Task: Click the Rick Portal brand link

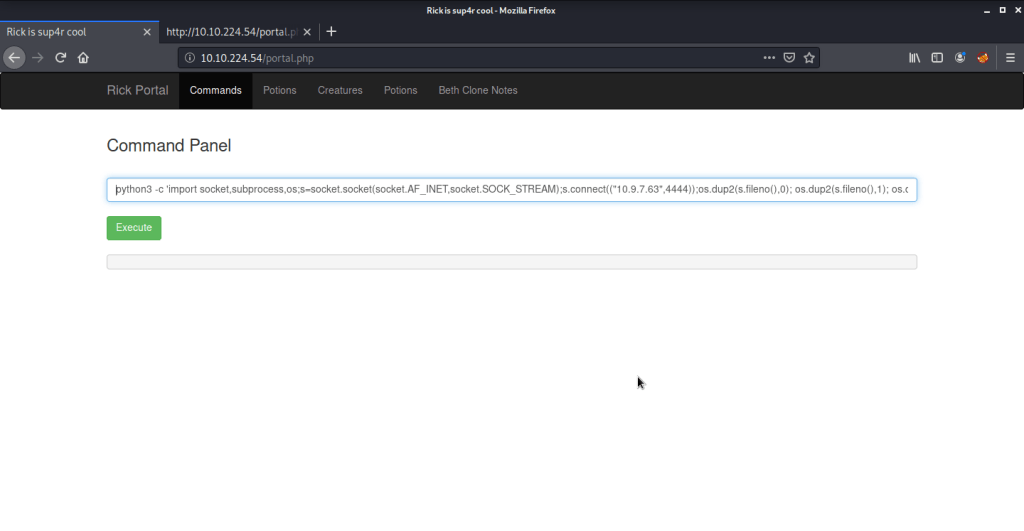Action: (138, 90)
